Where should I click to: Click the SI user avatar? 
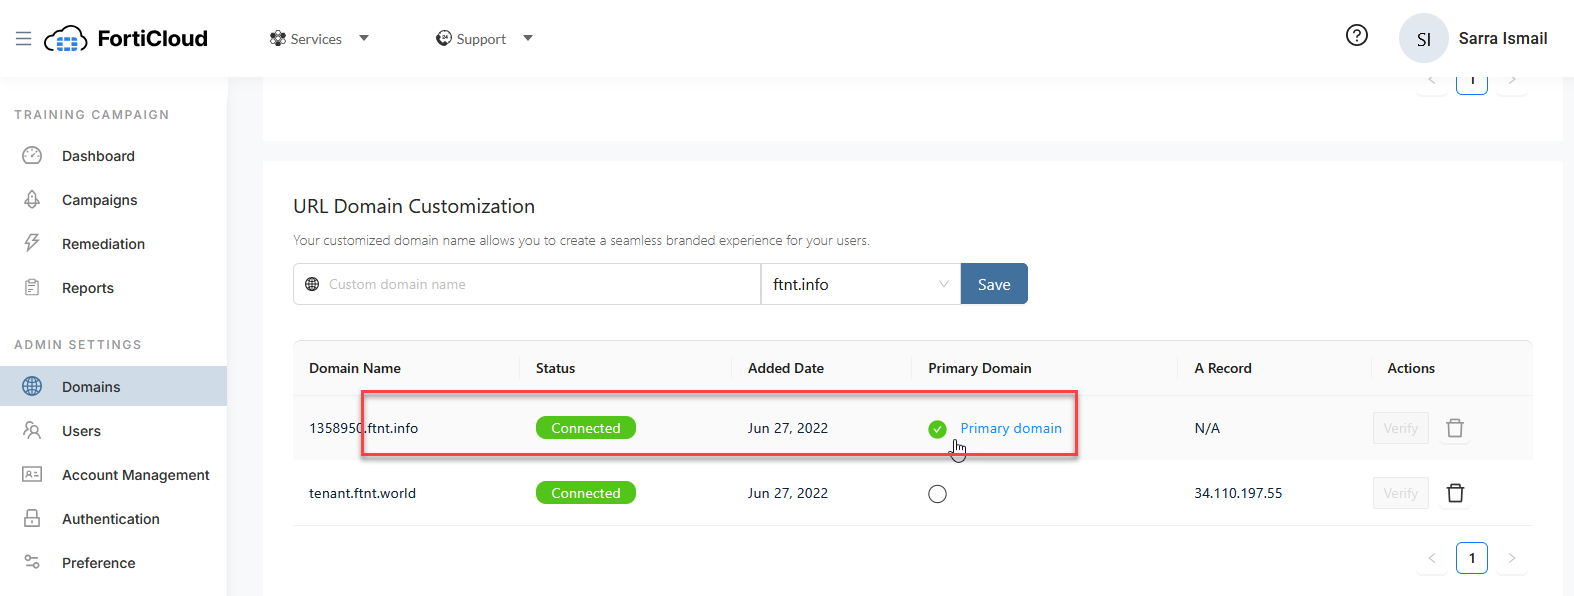(1424, 39)
